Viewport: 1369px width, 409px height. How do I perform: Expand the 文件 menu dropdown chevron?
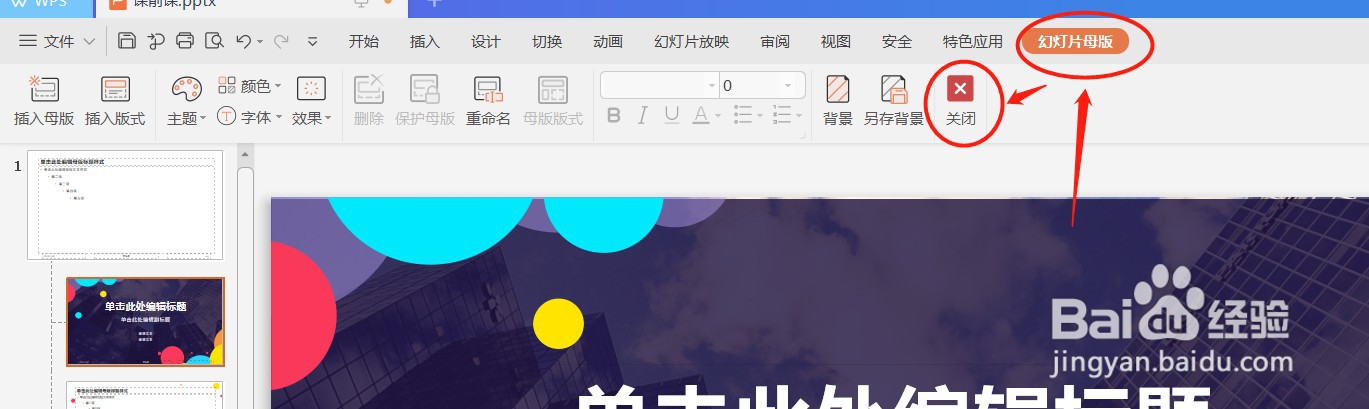[89, 42]
